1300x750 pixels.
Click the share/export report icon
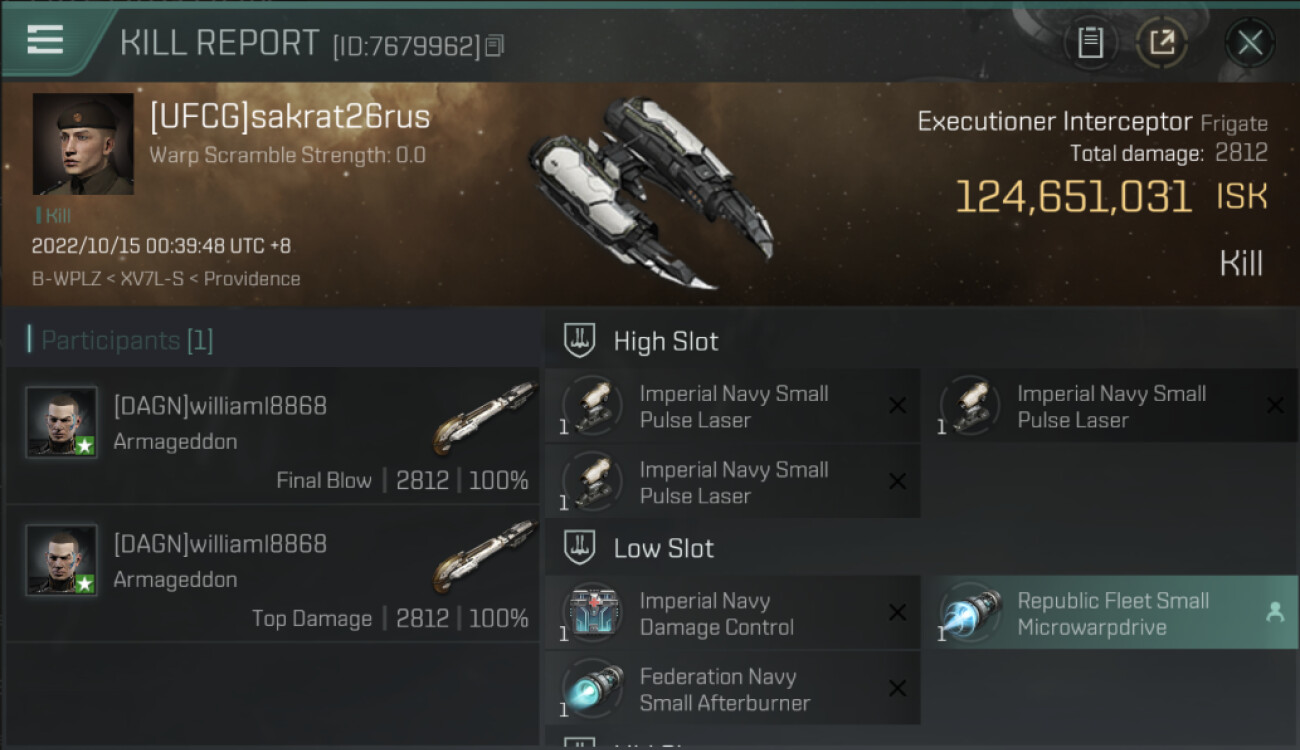(x=1161, y=42)
